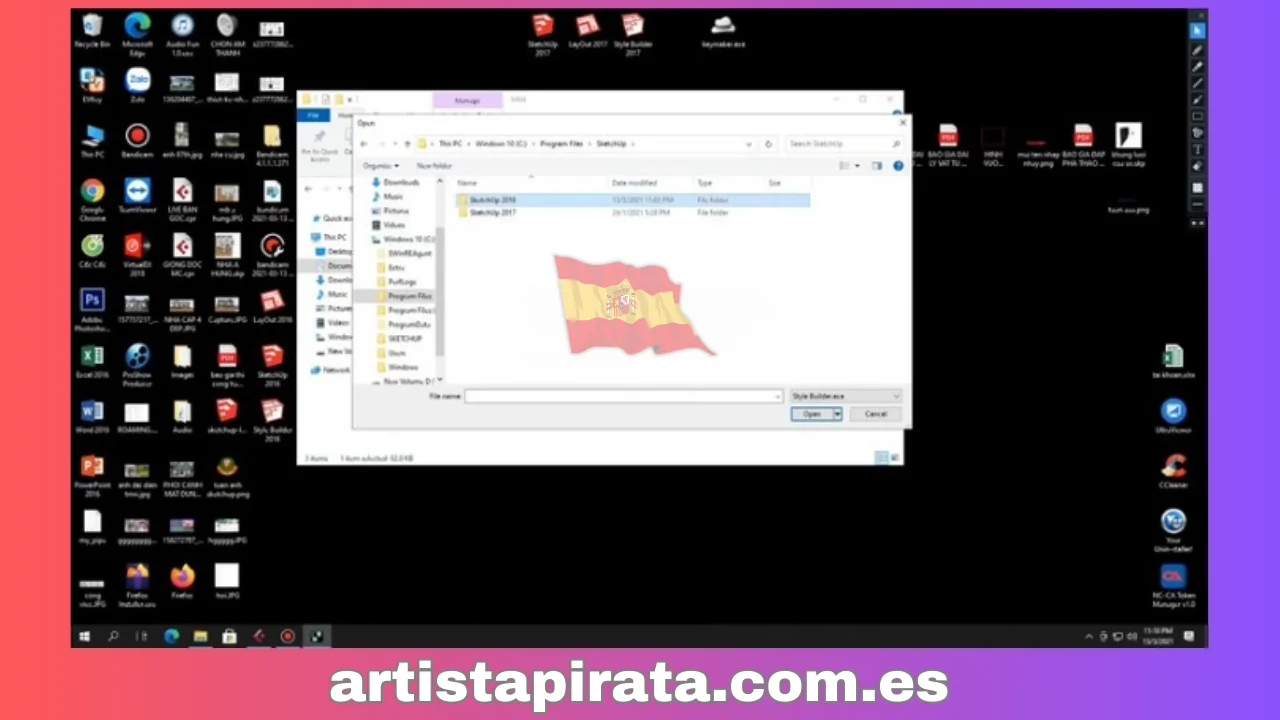Image resolution: width=1280 pixels, height=720 pixels.
Task: Open the Organize dropdown menu
Action: pyautogui.click(x=381, y=166)
